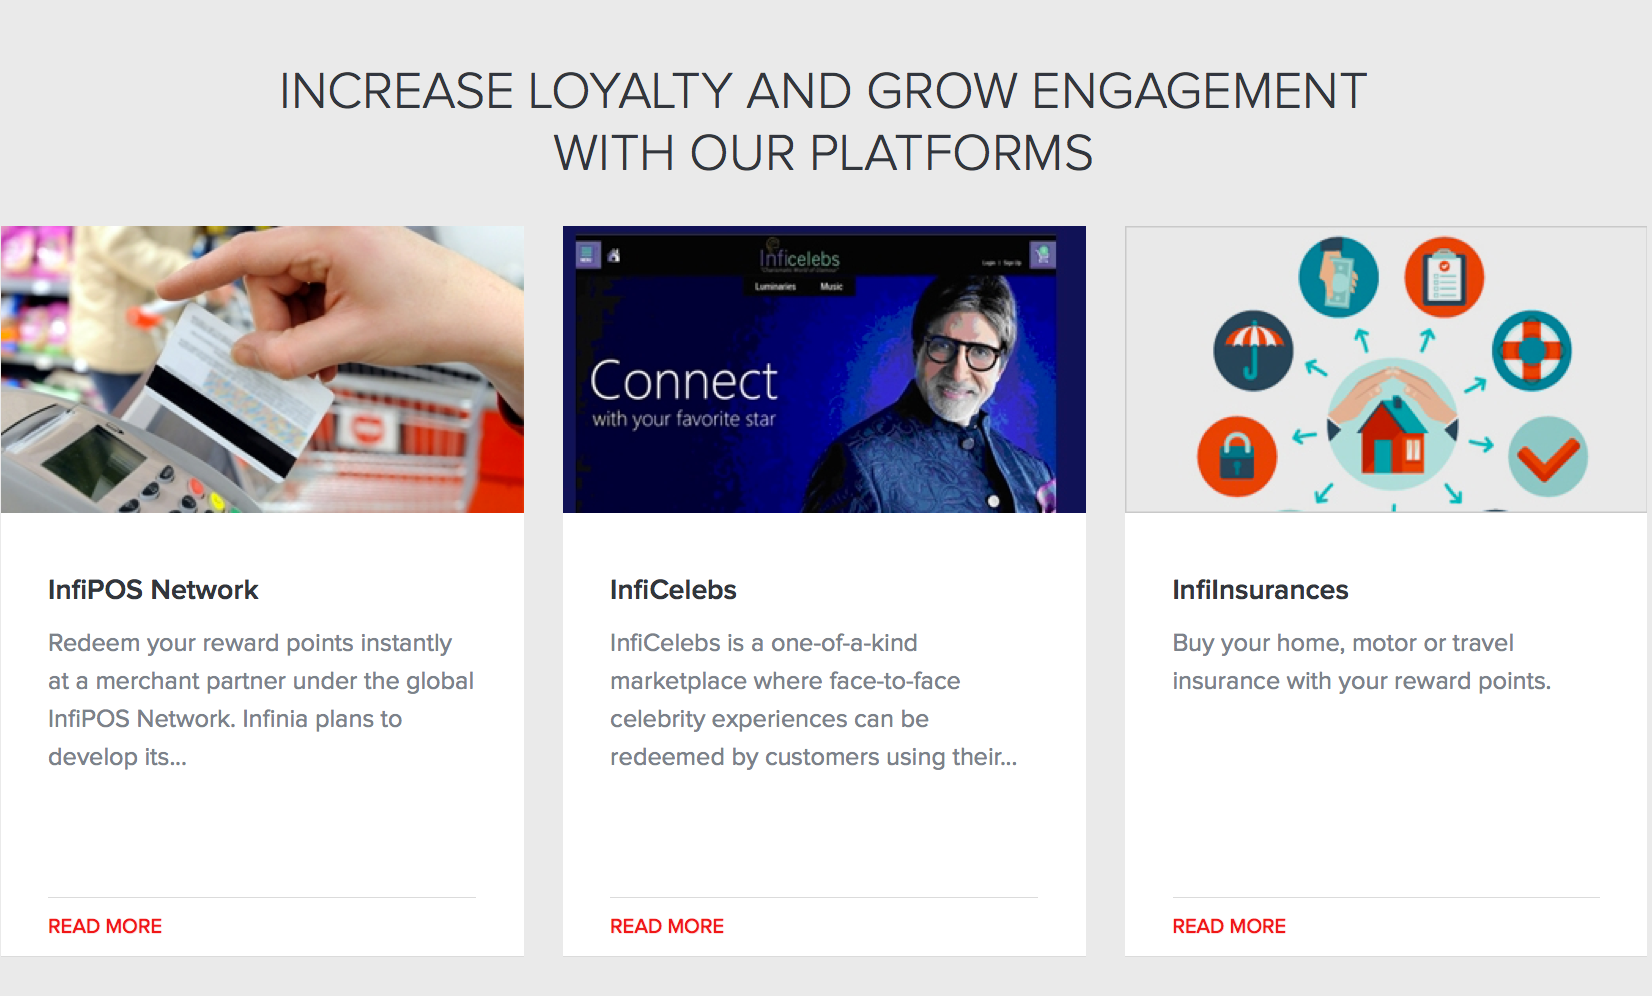Image resolution: width=1652 pixels, height=996 pixels.
Task: Click the InfiCelebs description text
Action: click(813, 700)
